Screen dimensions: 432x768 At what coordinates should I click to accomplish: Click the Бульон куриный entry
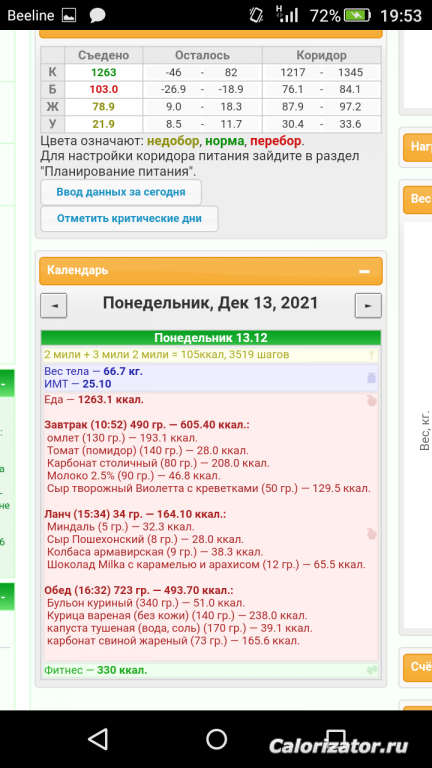[146, 603]
